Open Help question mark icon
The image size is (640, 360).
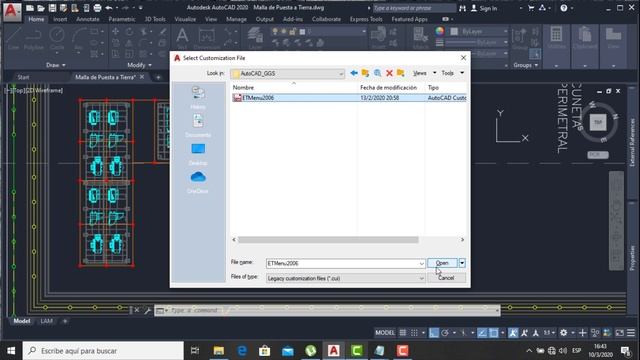coord(564,8)
